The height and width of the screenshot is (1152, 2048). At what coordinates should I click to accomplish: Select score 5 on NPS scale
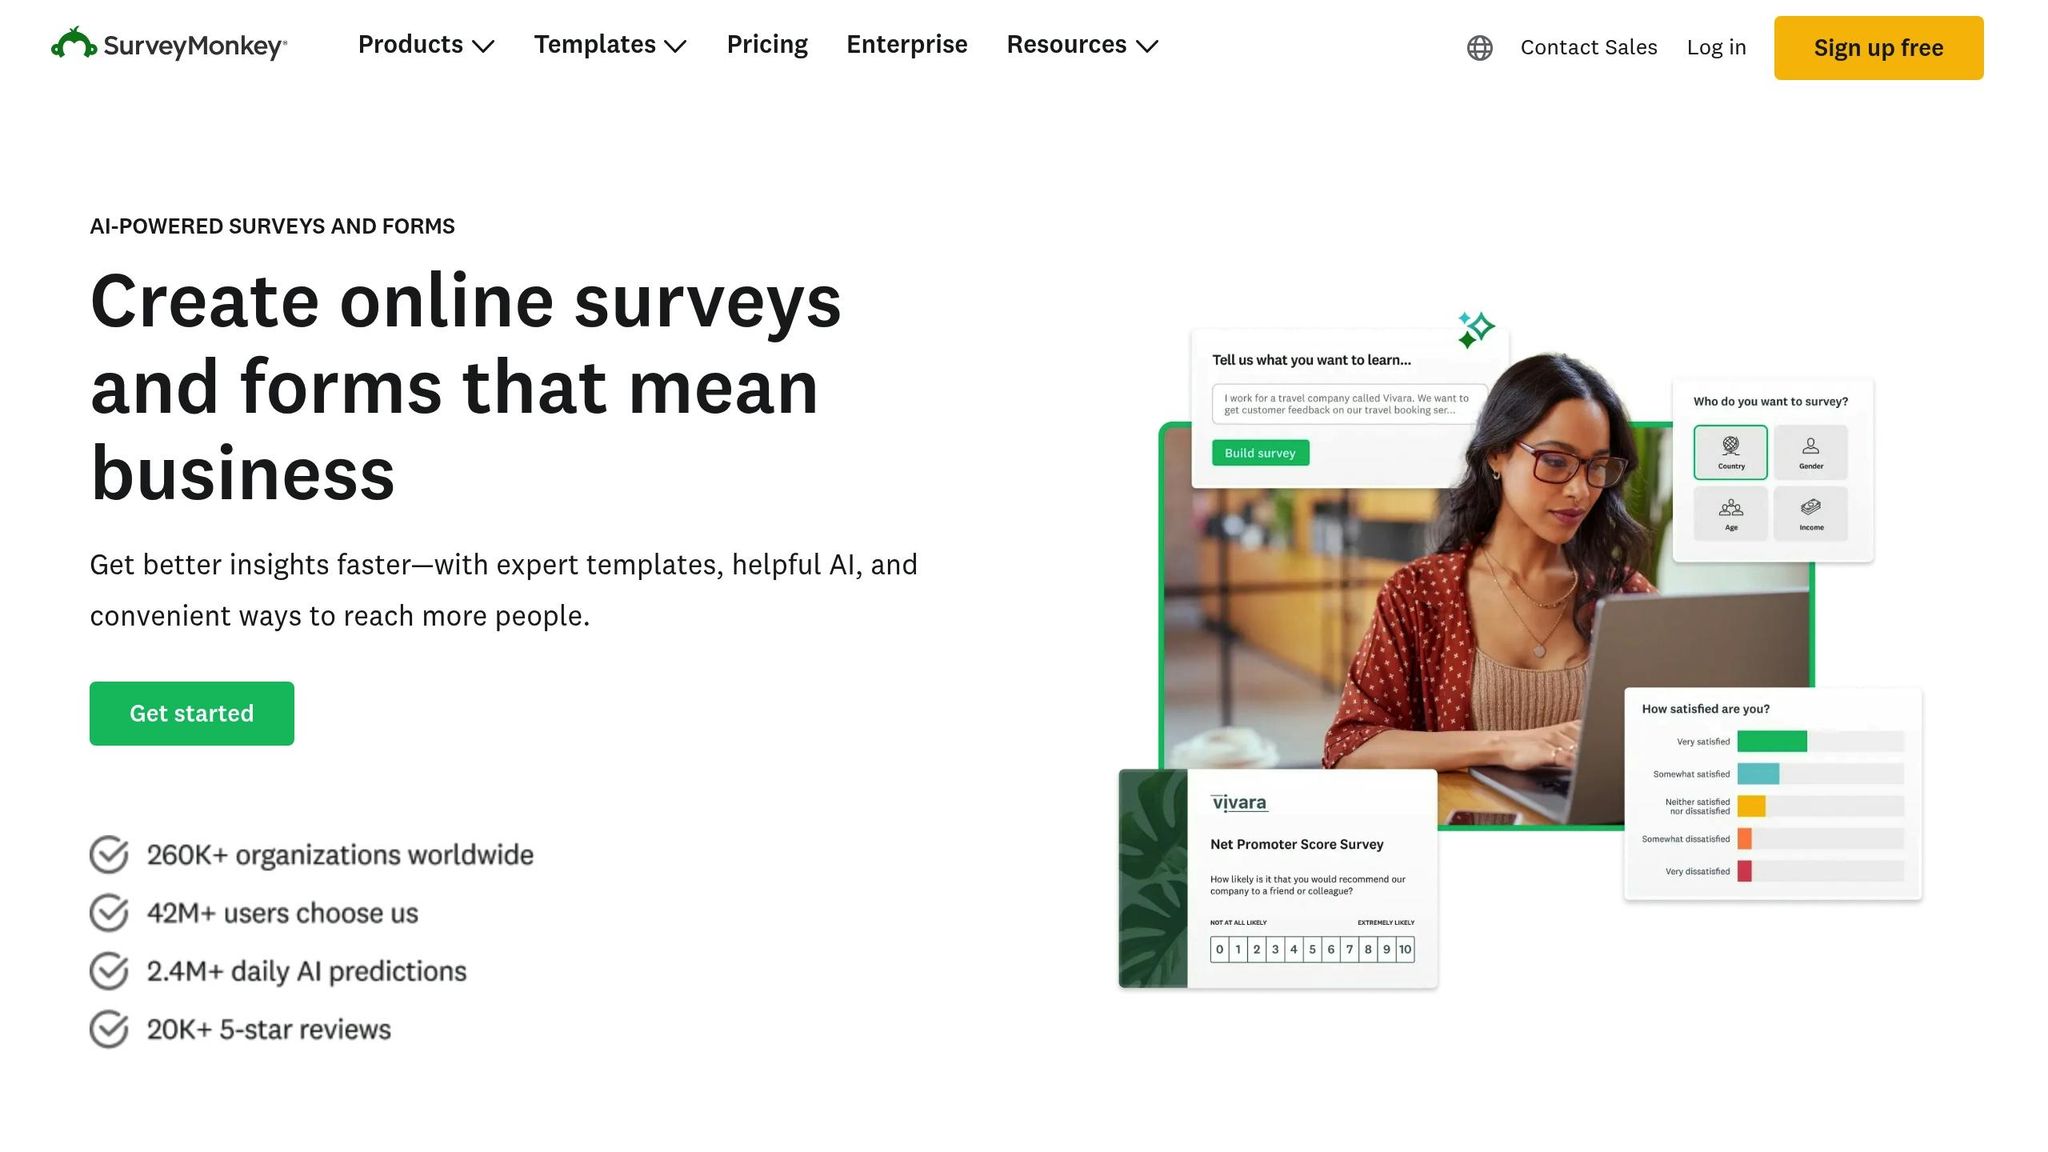pos(1312,949)
